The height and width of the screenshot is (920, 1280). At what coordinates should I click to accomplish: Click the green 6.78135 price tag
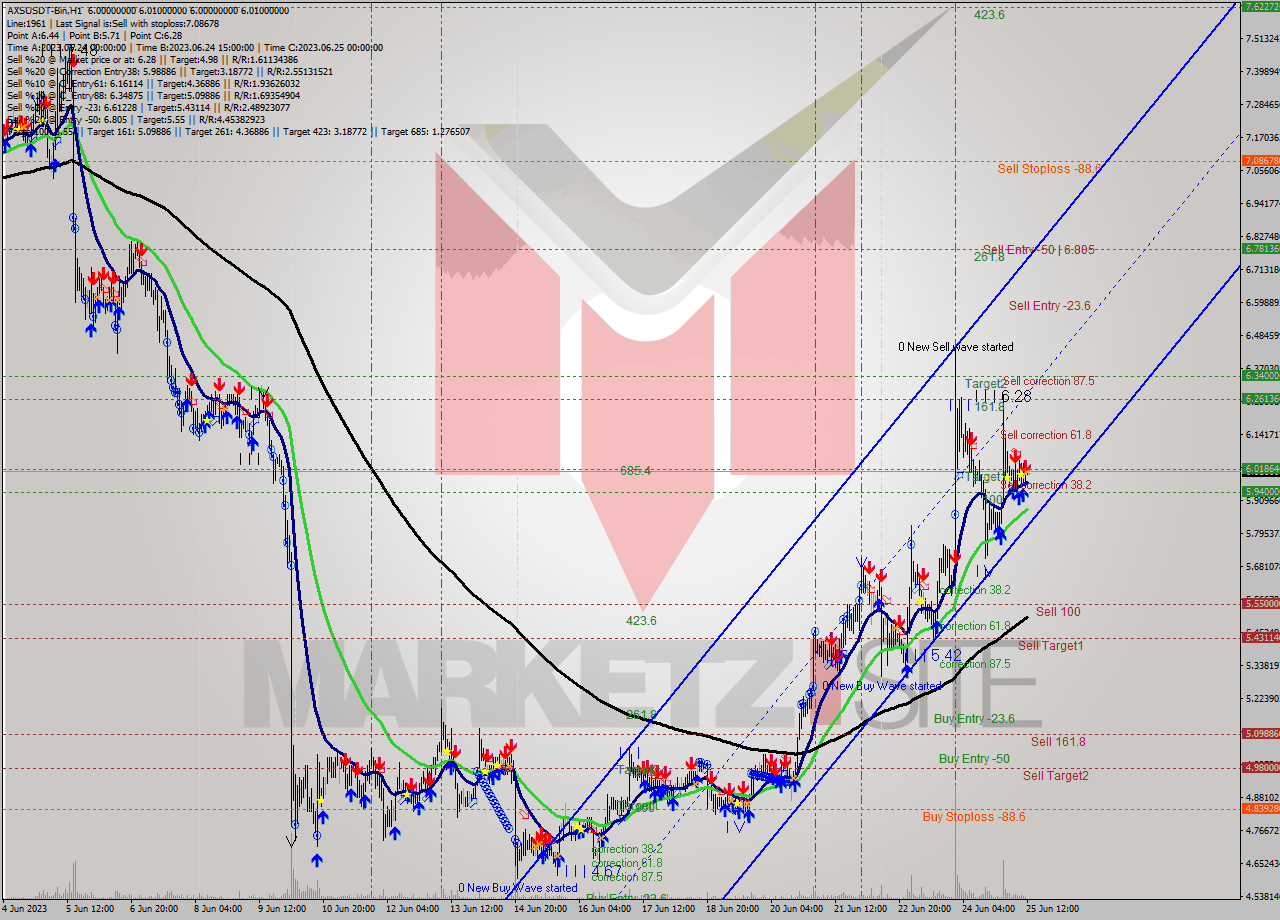[1259, 248]
